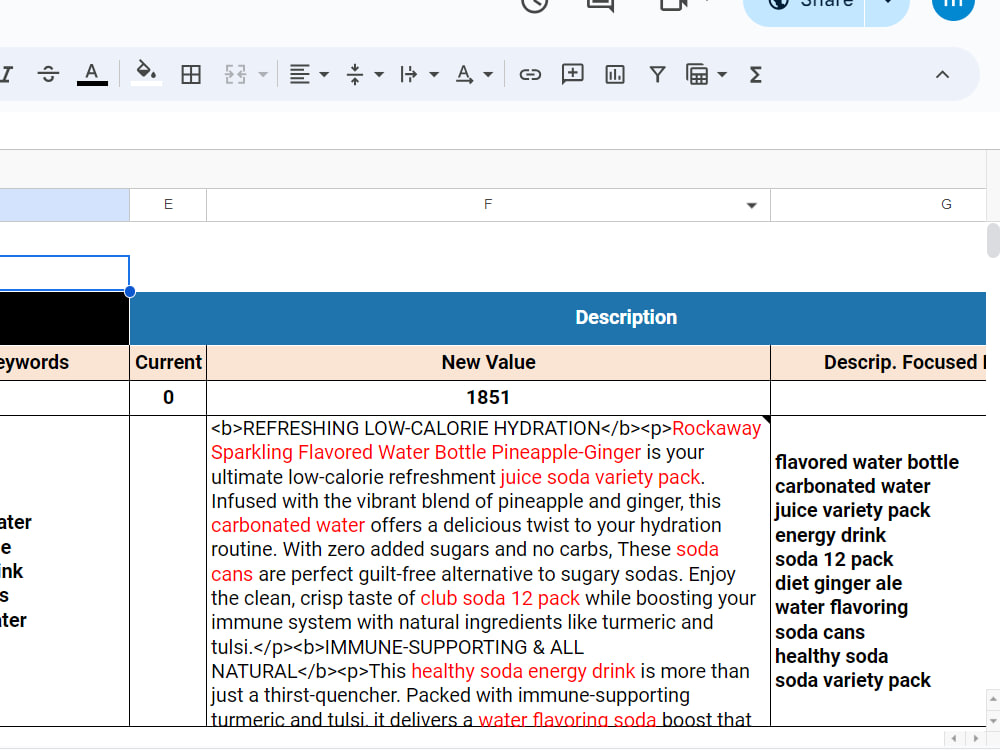Open filter views table icon
This screenshot has width=1000, height=750.
(697, 75)
